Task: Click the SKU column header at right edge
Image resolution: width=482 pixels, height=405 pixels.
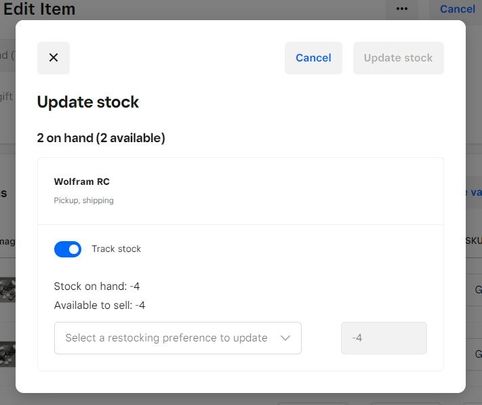Action: point(474,241)
